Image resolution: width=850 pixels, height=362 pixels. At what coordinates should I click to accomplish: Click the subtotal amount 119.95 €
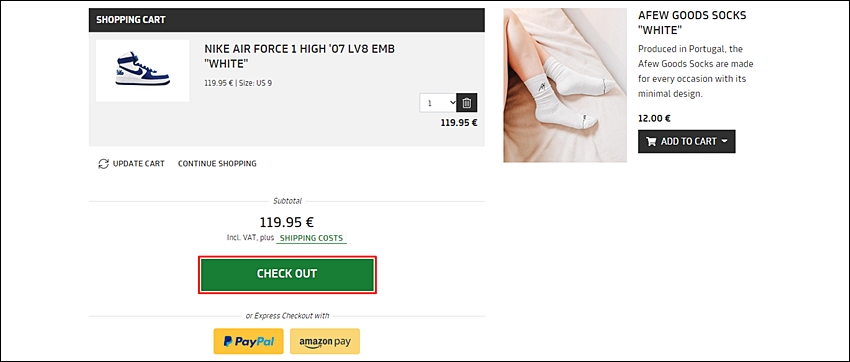287,223
